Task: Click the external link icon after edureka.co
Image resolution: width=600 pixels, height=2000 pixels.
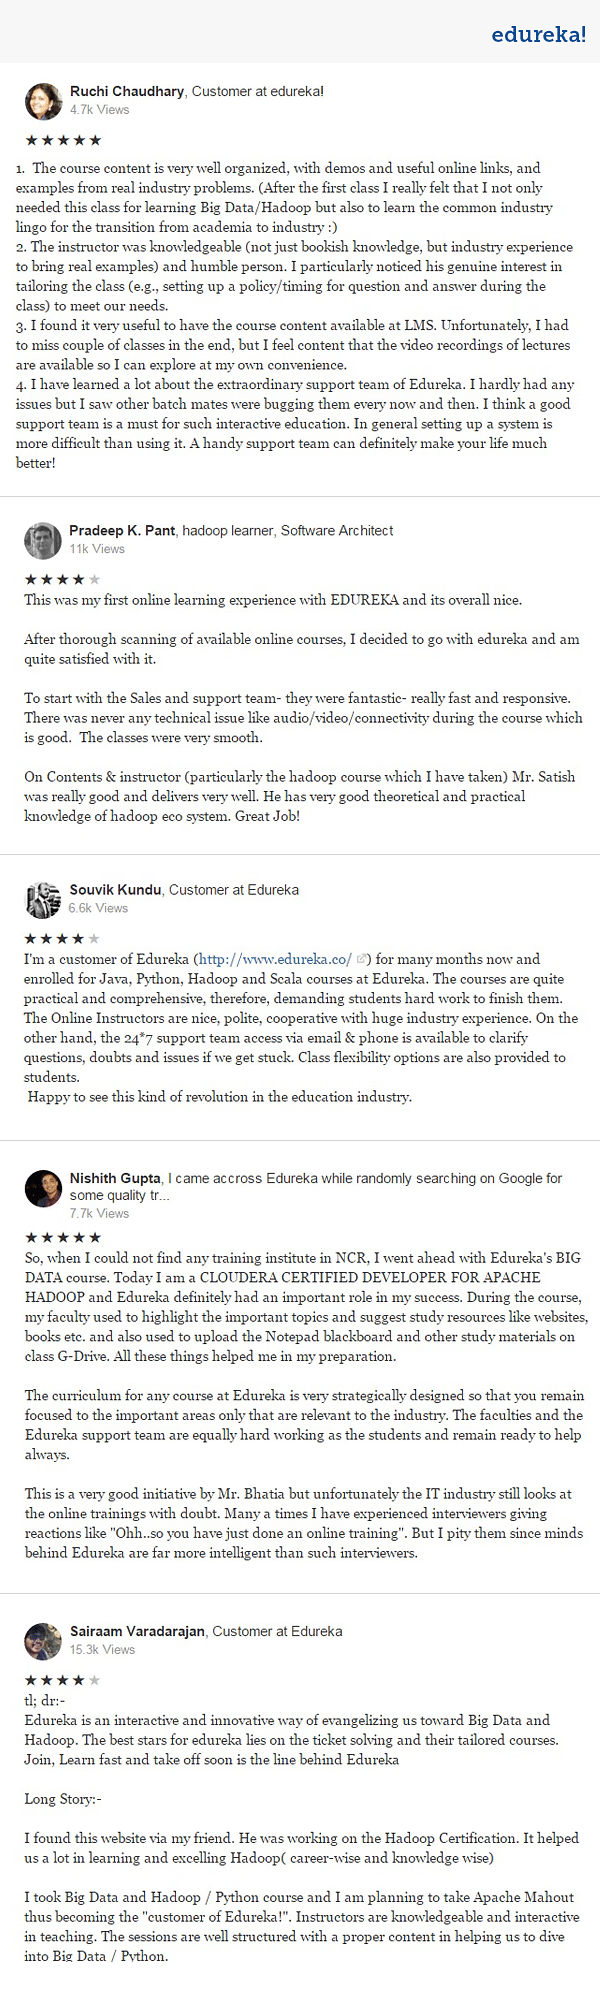Action: tap(361, 959)
